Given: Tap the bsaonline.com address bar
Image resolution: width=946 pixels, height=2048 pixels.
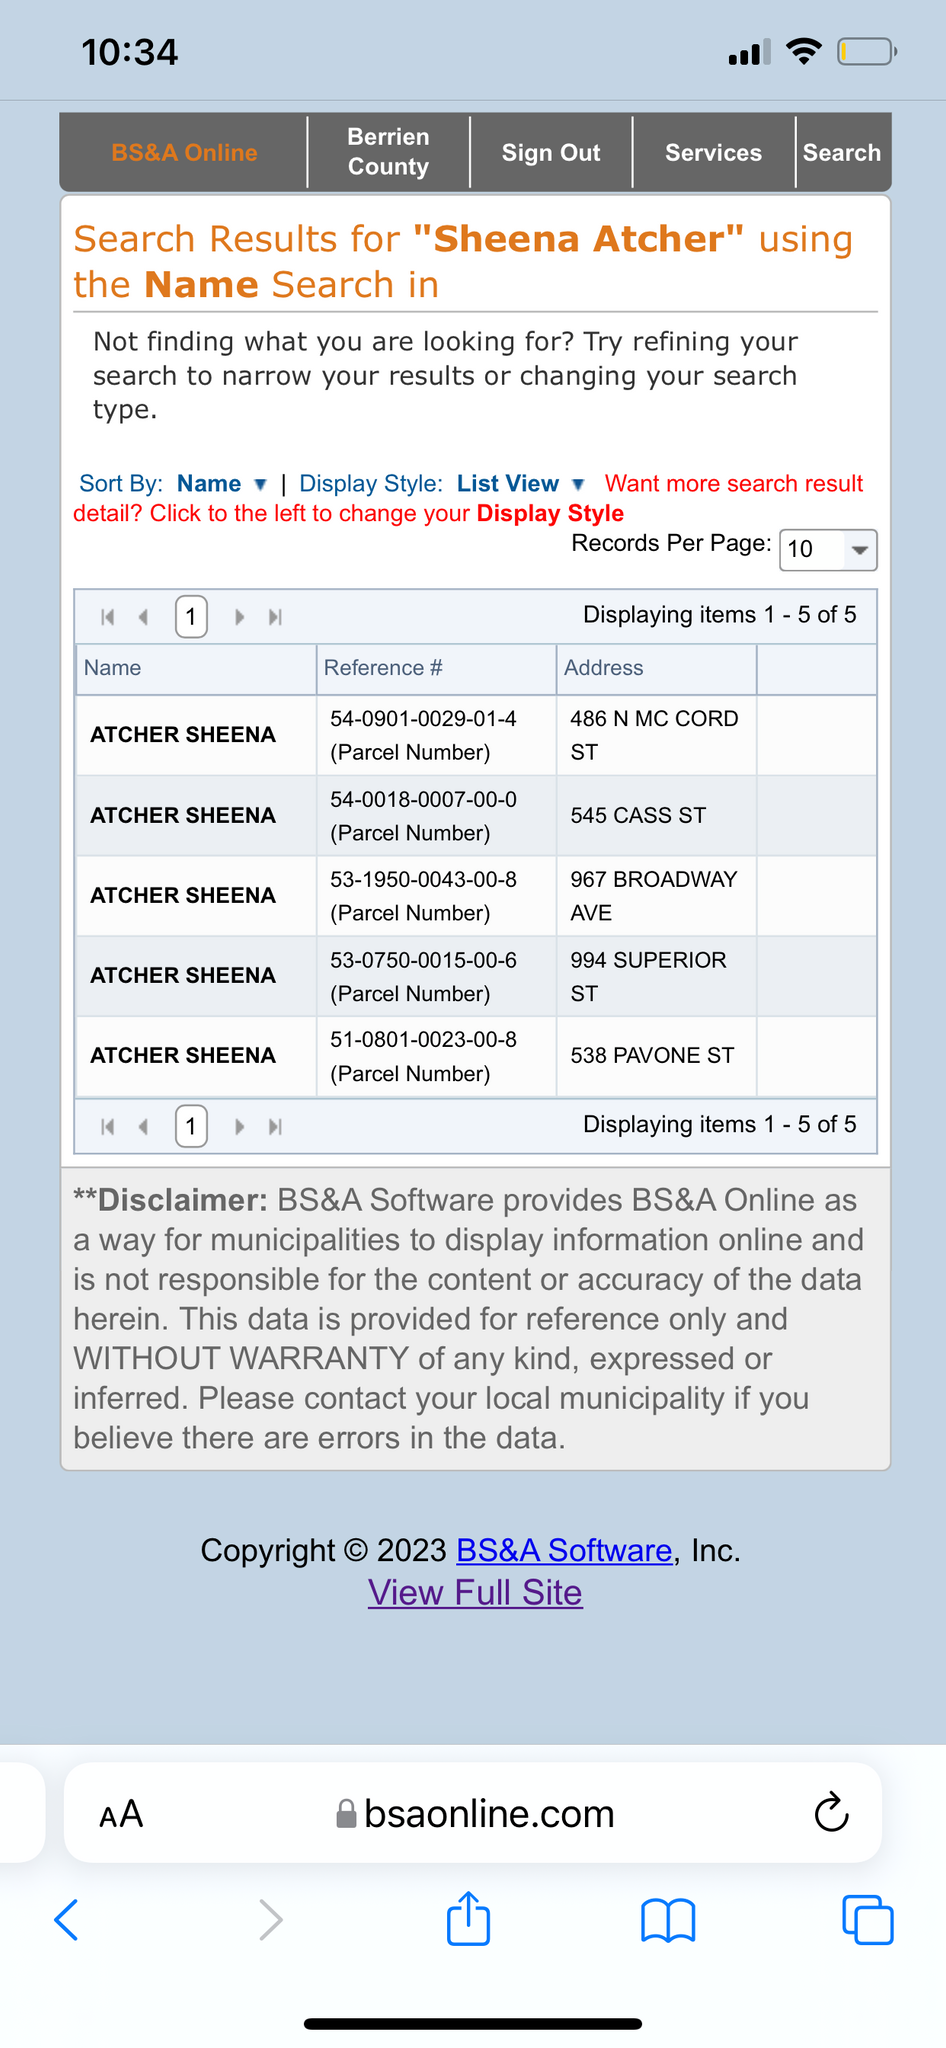Looking at the screenshot, I should (x=489, y=1814).
